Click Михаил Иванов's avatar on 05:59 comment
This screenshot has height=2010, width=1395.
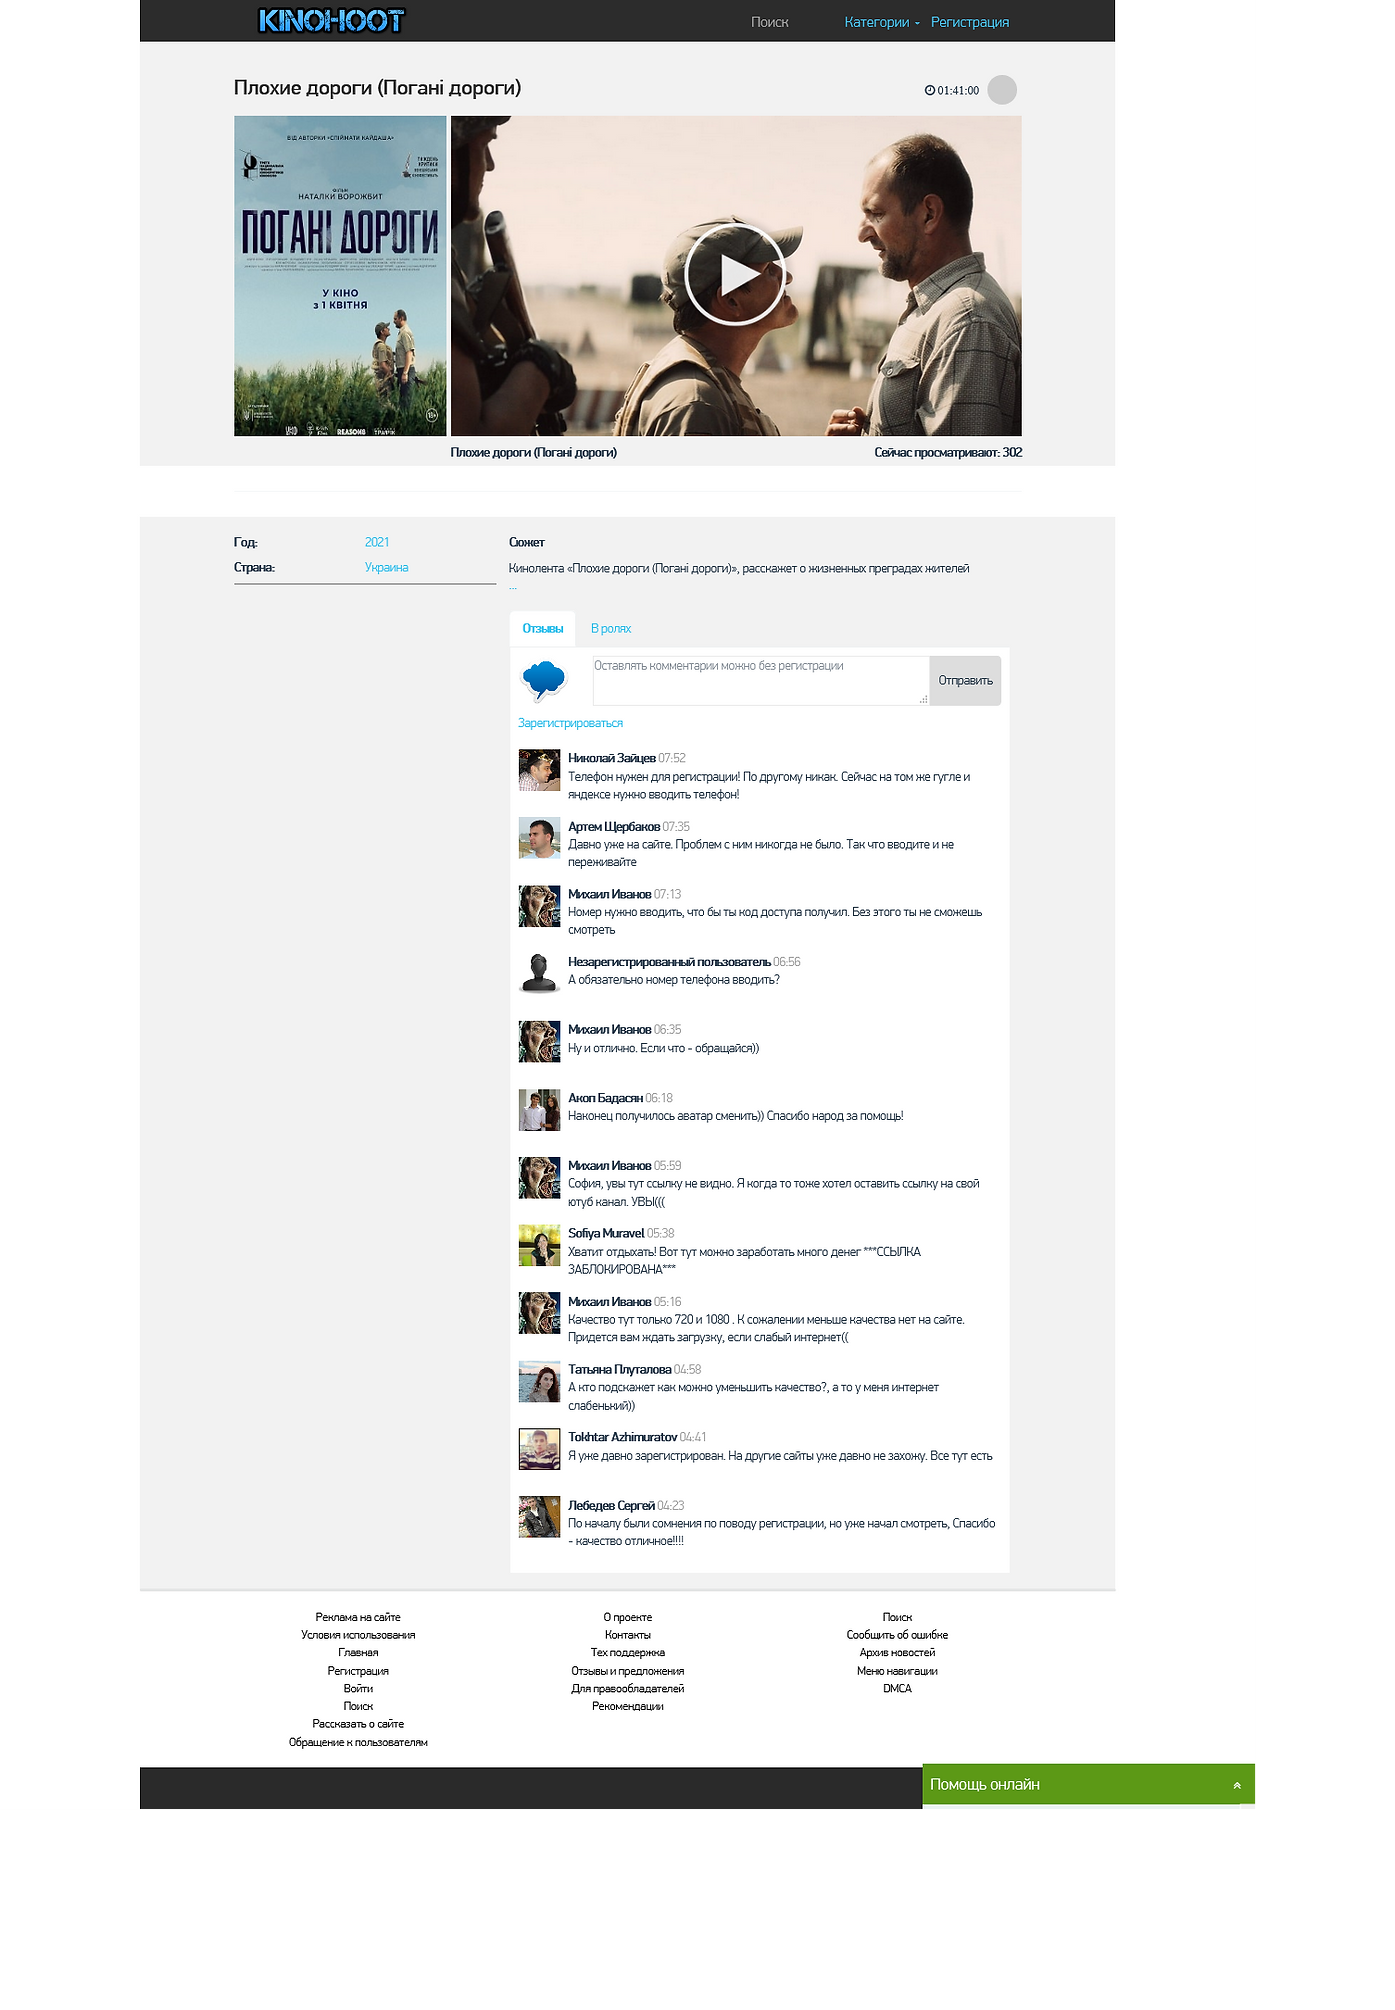(539, 1177)
